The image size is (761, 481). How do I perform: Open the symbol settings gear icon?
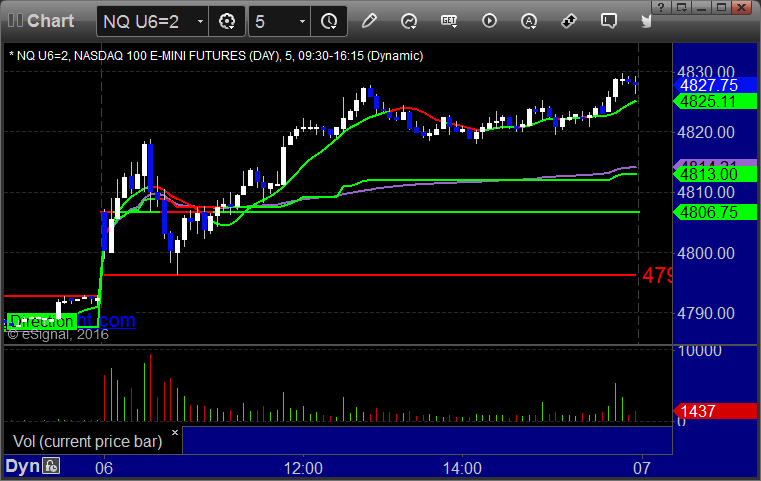click(x=227, y=21)
